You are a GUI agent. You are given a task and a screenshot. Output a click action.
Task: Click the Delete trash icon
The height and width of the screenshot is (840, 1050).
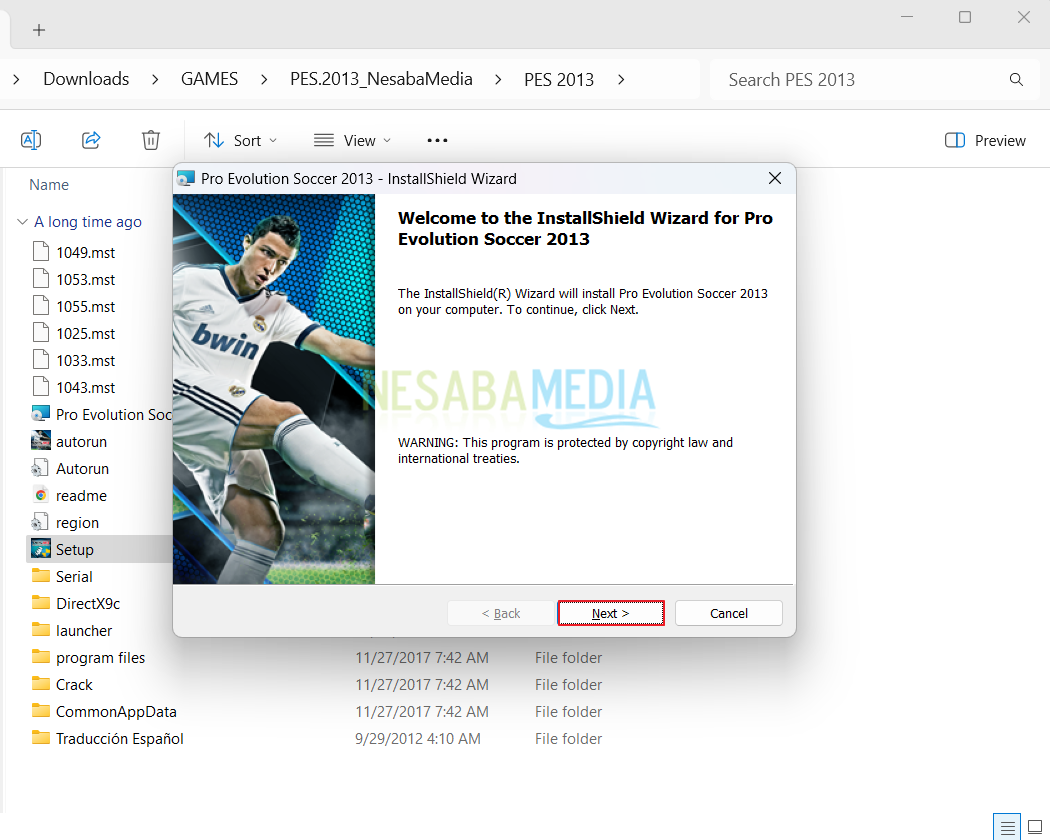[151, 140]
